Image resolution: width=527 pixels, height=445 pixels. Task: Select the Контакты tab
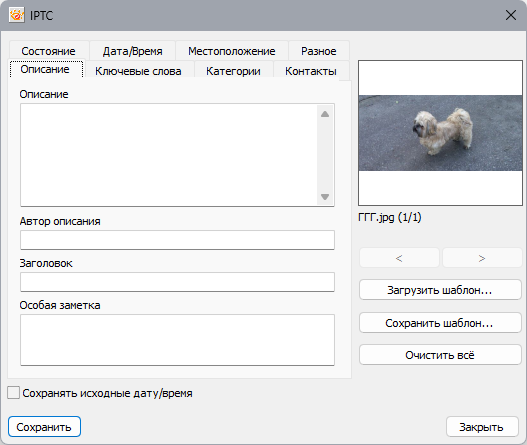click(311, 71)
